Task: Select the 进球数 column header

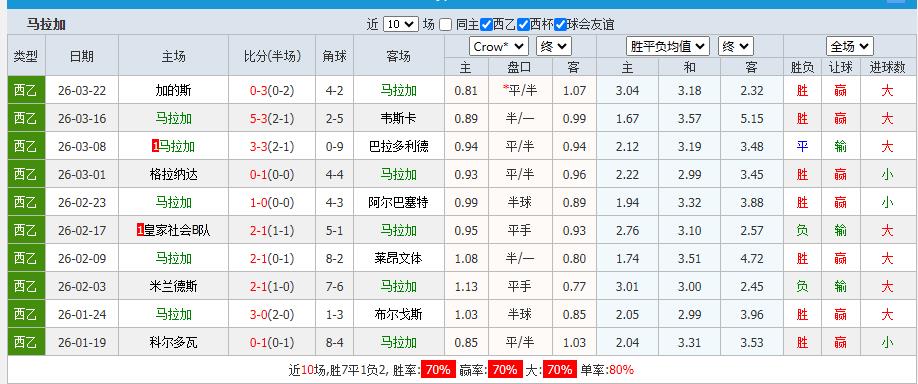Action: (887, 67)
